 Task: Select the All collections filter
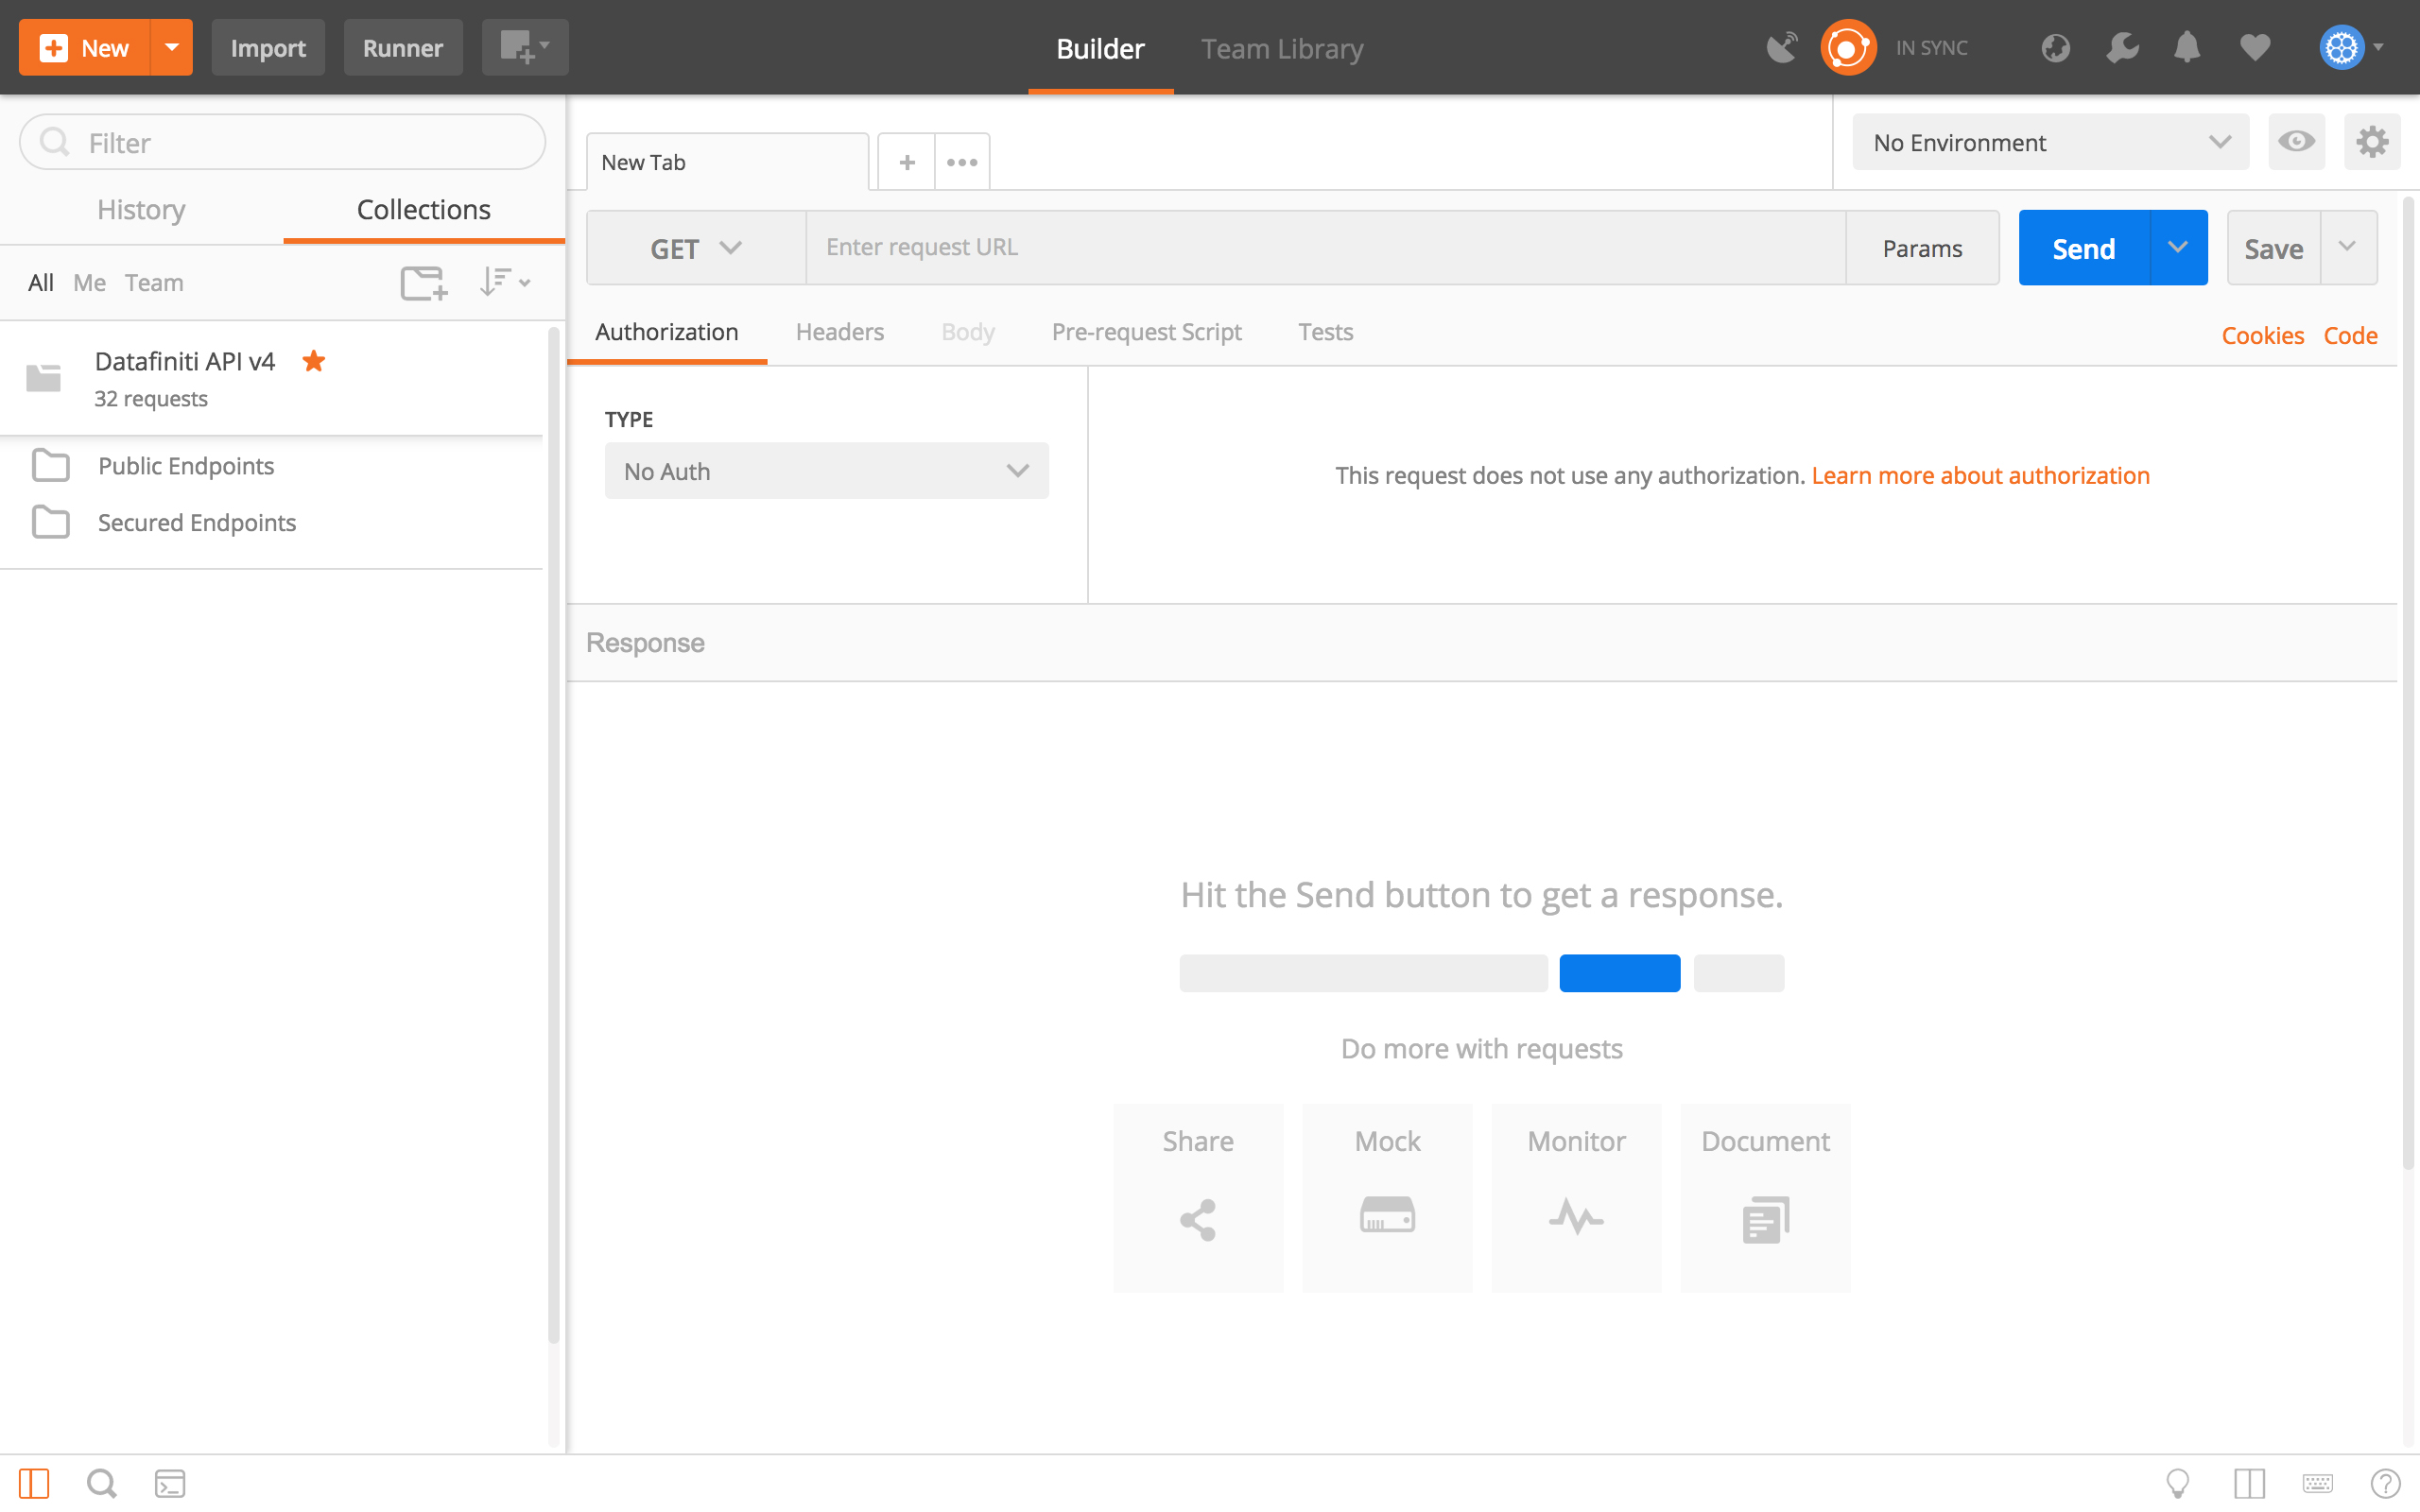click(x=41, y=282)
